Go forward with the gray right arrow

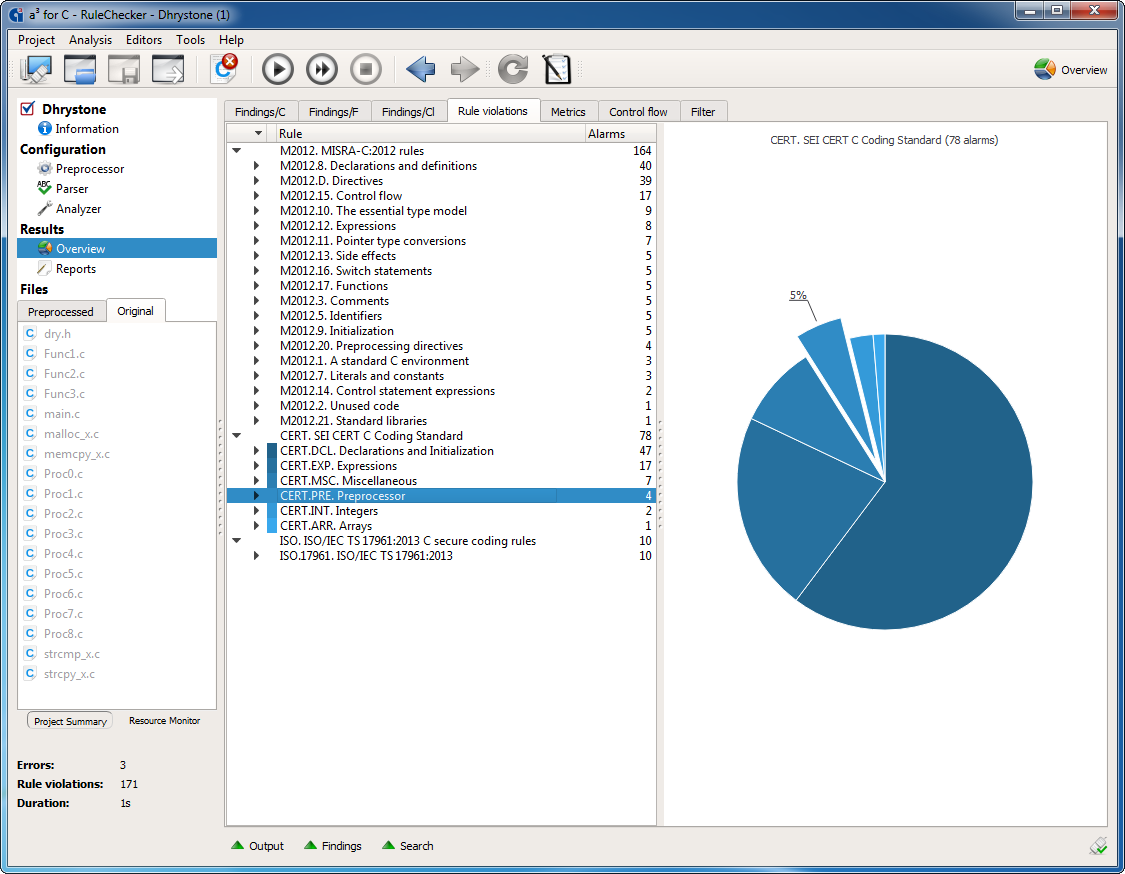[465, 70]
